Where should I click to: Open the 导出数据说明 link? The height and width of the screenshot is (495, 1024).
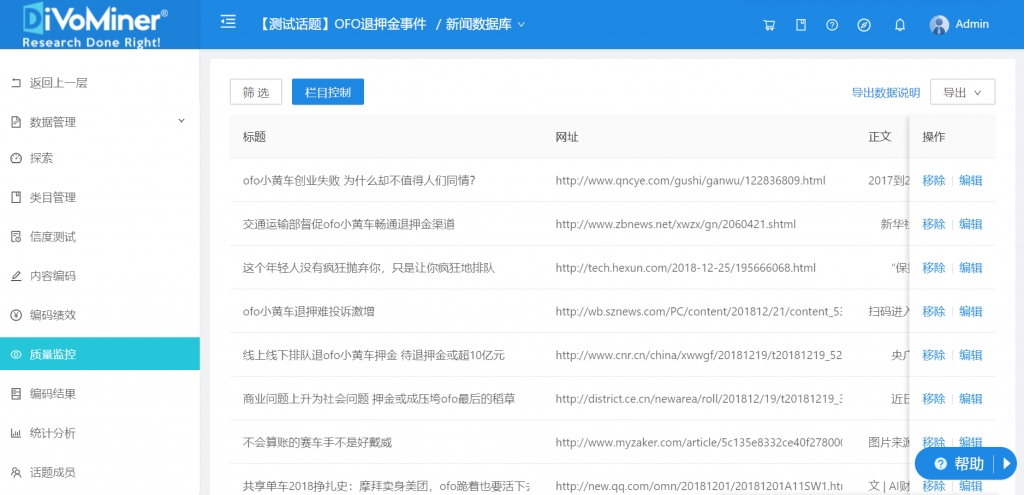click(x=886, y=93)
